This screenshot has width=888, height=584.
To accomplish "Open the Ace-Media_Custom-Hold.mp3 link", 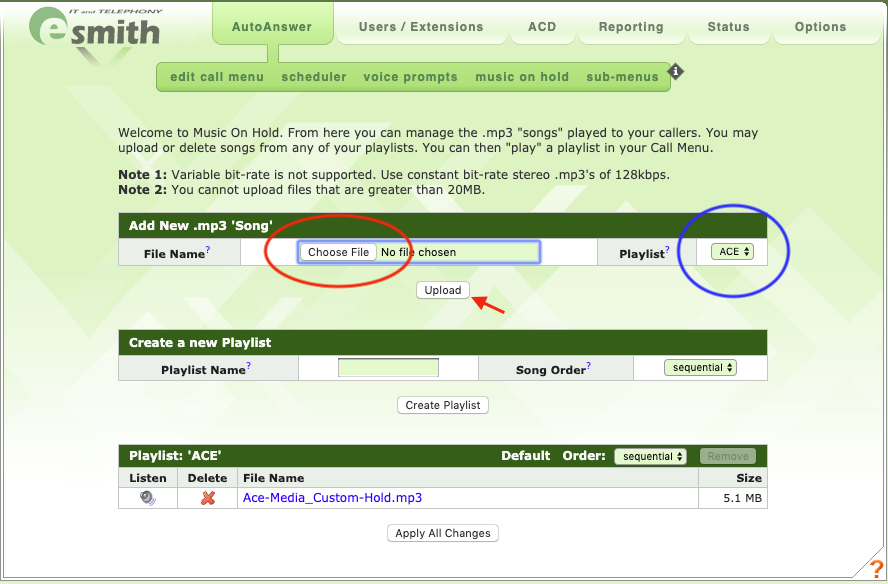I will pyautogui.click(x=332, y=498).
